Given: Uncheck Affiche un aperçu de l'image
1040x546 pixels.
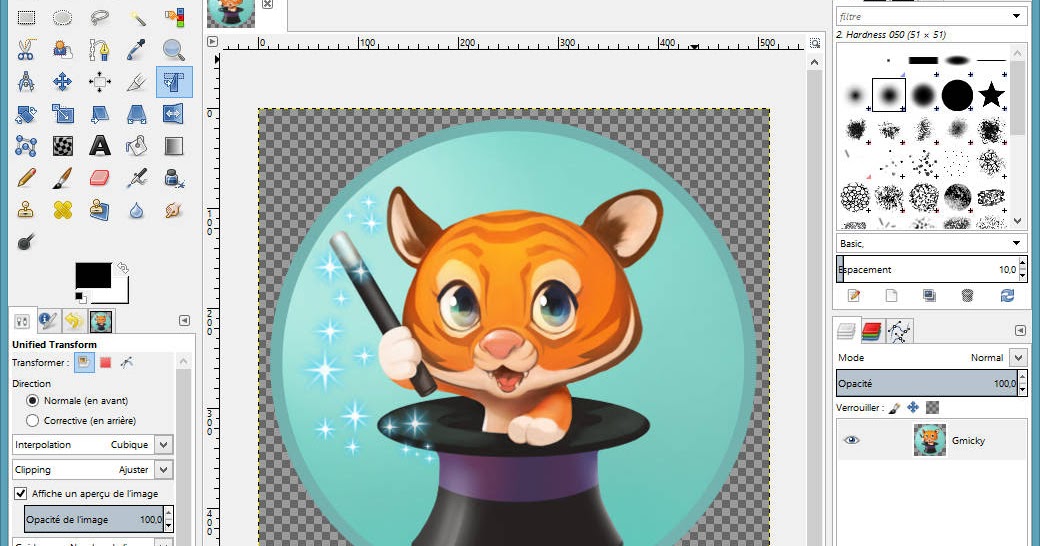Looking at the screenshot, I should coord(21,494).
